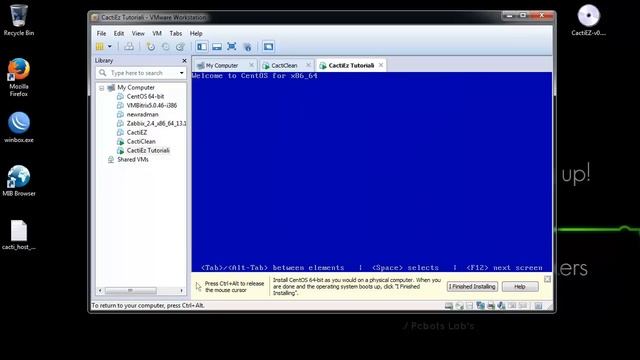Click the library horizontal scrollbar thumb
Viewport: 640px width, 360px height.
[x=131, y=291]
